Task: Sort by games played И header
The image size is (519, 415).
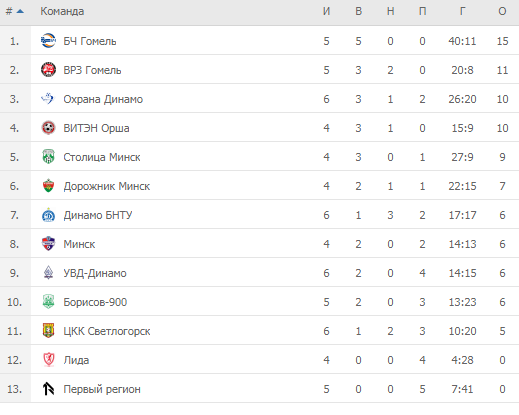Action: tap(326, 11)
